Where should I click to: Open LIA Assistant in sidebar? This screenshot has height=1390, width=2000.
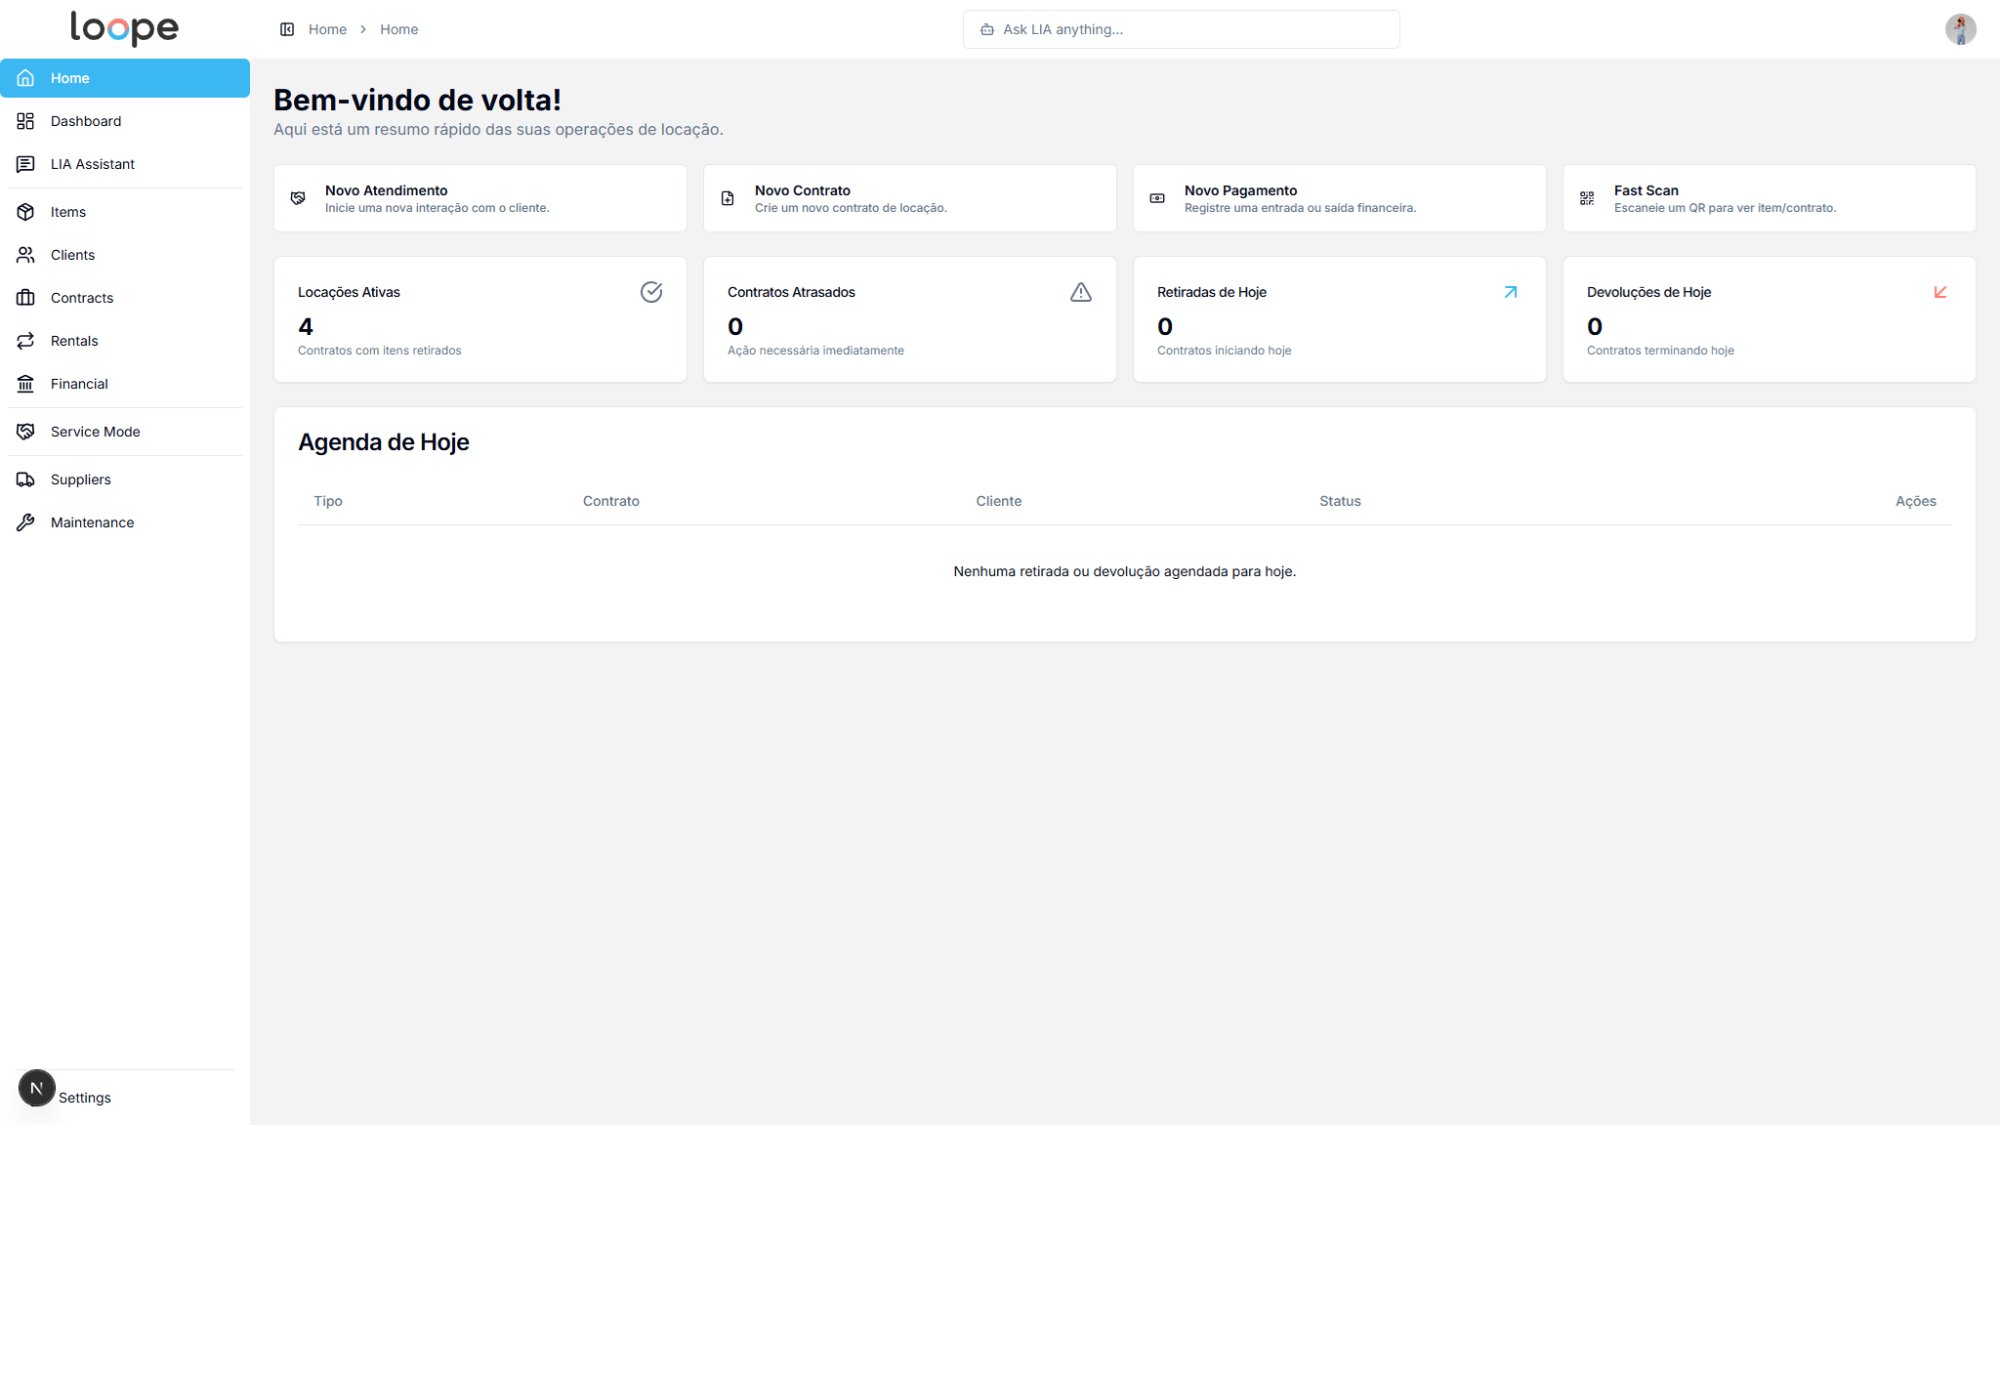[x=92, y=164]
